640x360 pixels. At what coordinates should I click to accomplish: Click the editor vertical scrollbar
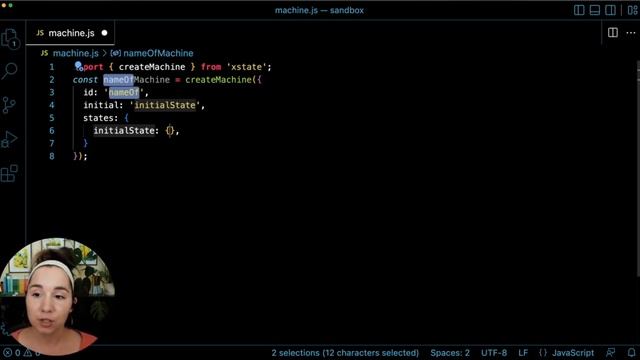pyautogui.click(x=638, y=169)
